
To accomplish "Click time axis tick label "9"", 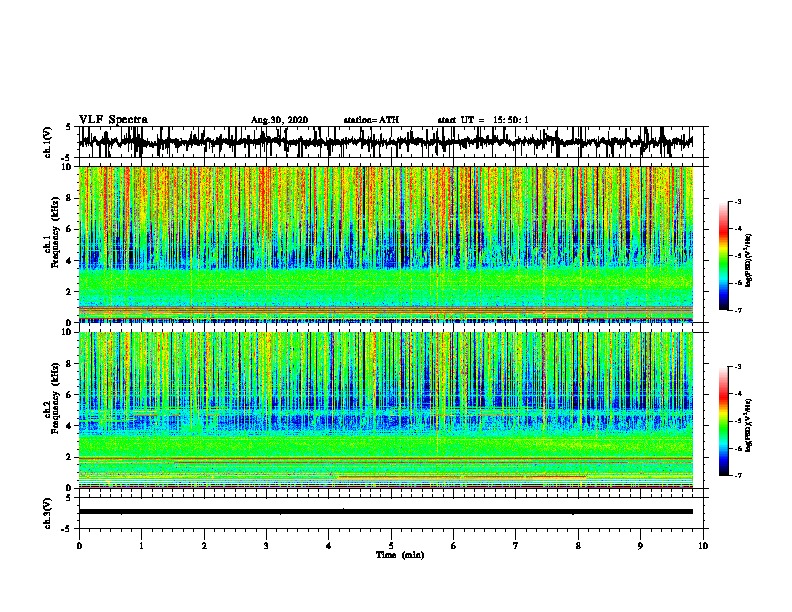I will tap(640, 546).
